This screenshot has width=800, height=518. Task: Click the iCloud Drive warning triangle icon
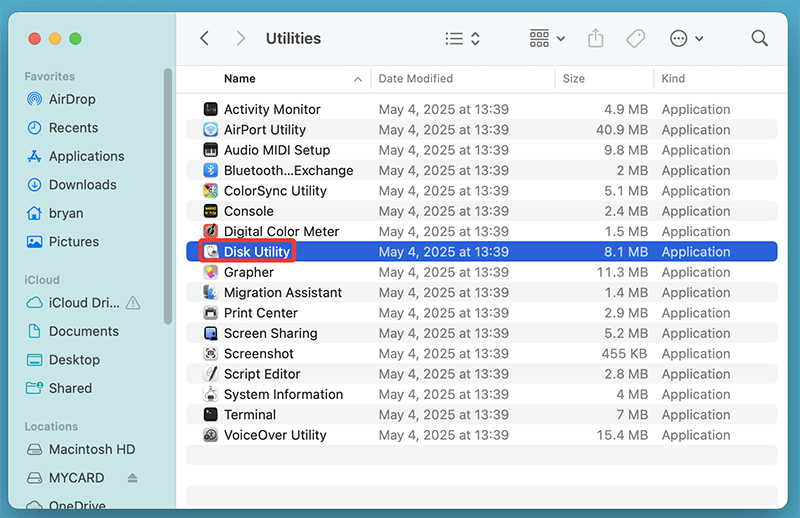[133, 303]
